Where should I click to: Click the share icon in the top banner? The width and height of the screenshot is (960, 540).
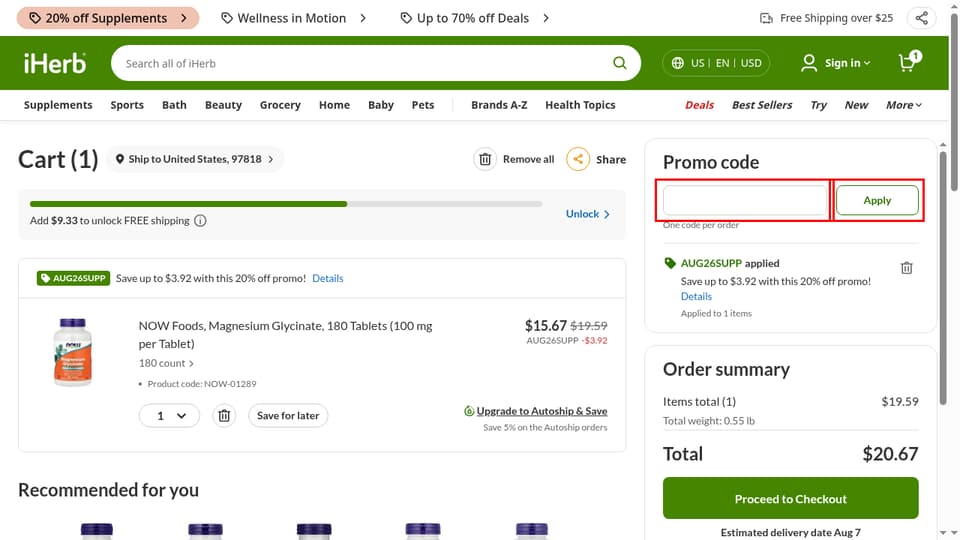tap(921, 18)
